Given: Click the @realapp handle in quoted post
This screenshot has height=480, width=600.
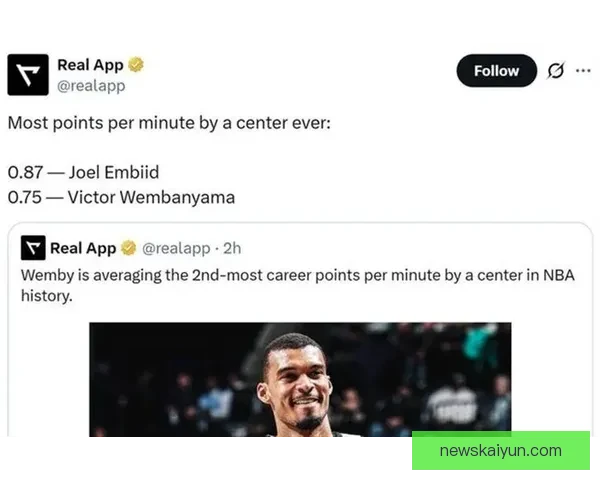Looking at the screenshot, I should [176, 248].
